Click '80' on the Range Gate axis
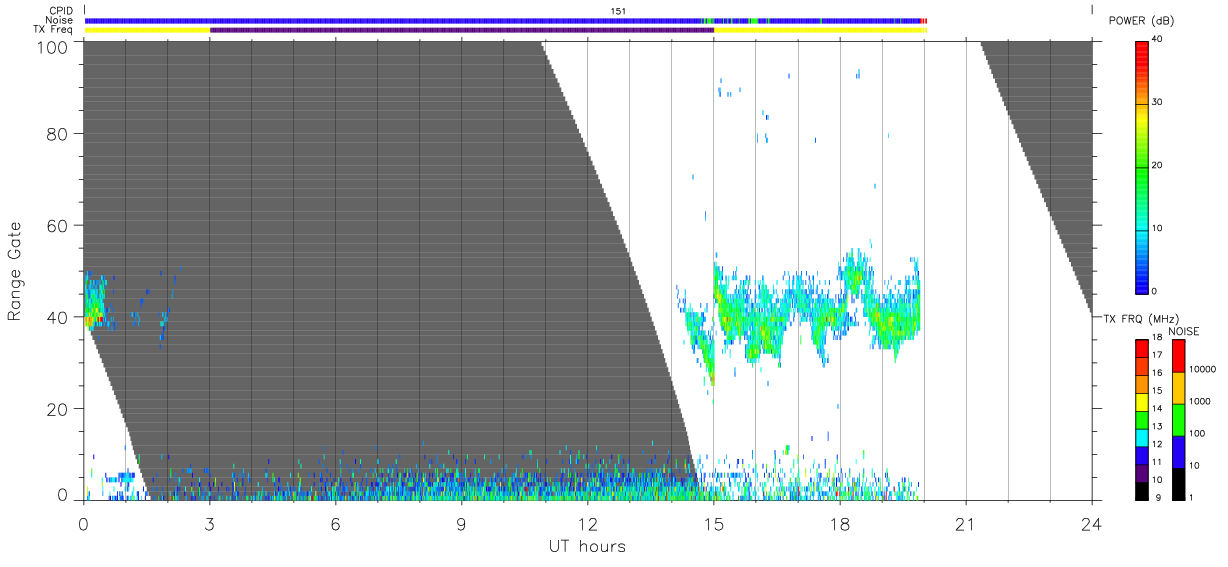1228x567 pixels. point(59,133)
